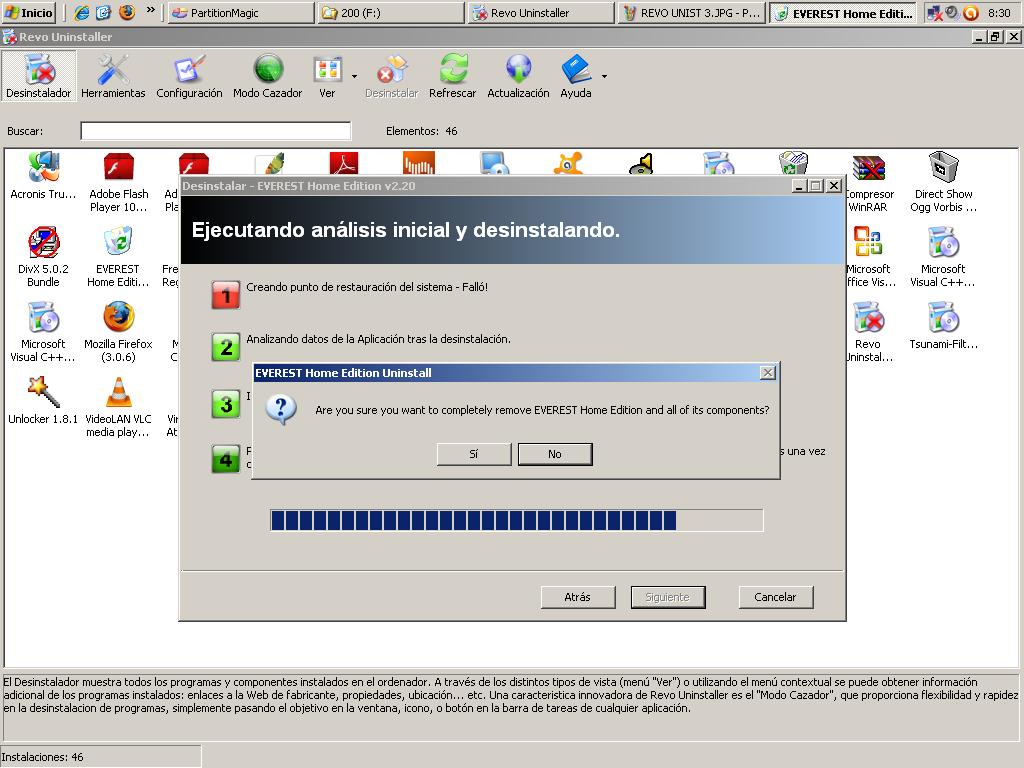Click the uninstall progress bar
The height and width of the screenshot is (768, 1024).
[x=517, y=520]
